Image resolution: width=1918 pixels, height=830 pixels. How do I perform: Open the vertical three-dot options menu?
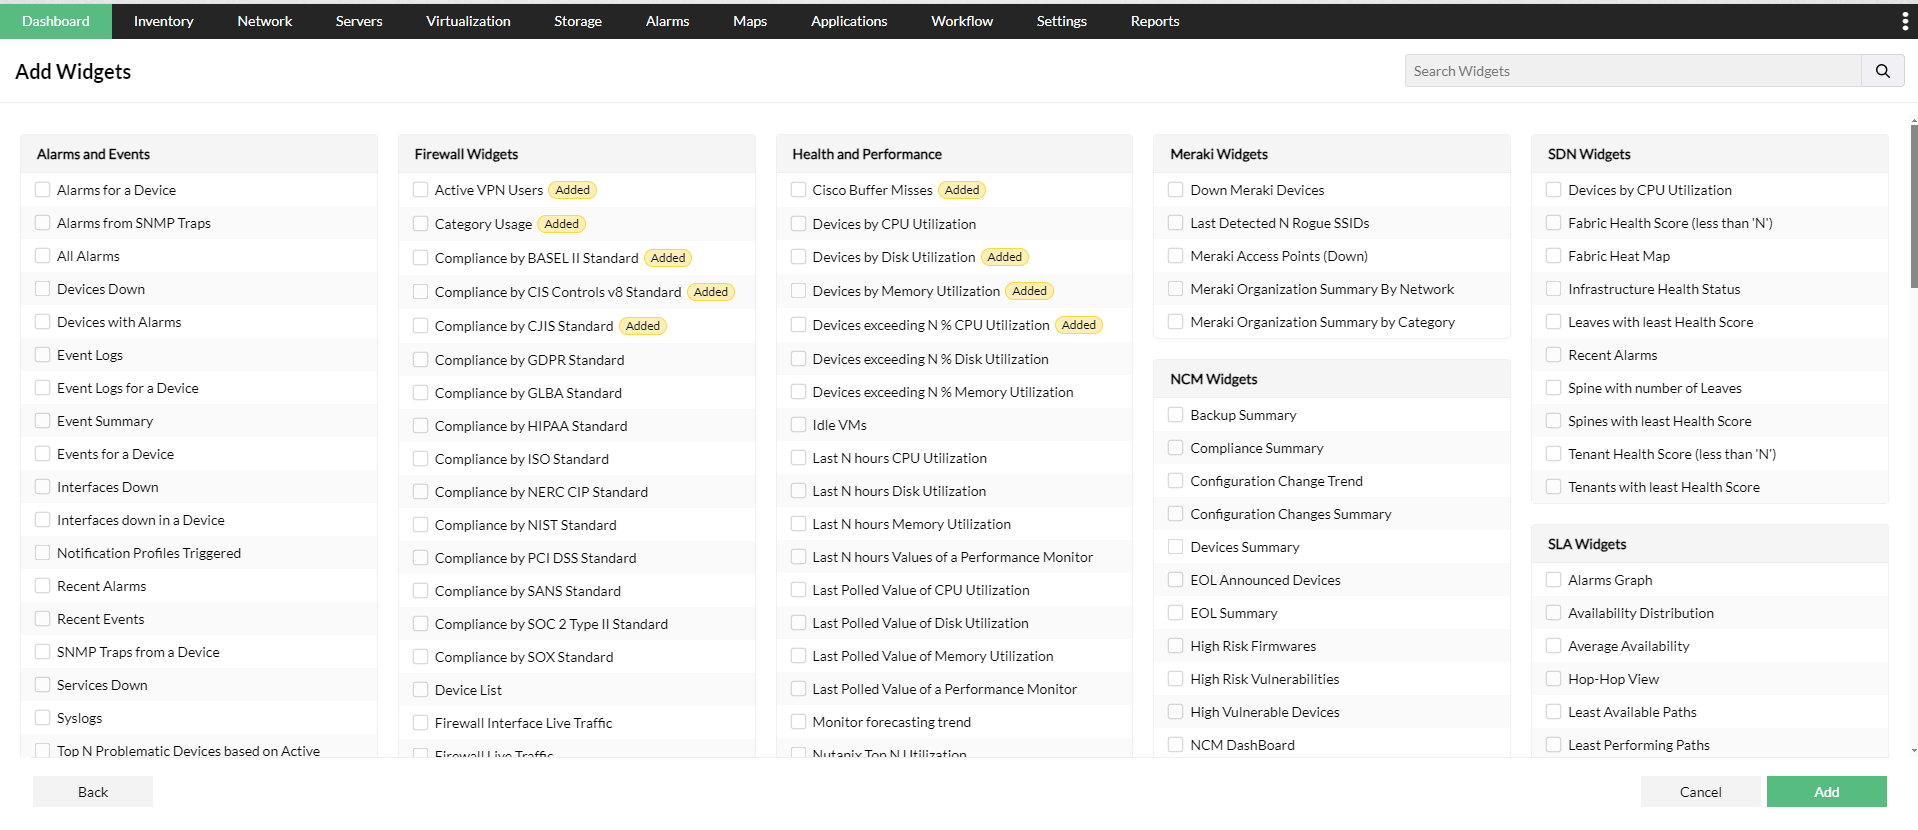pyautogui.click(x=1904, y=21)
